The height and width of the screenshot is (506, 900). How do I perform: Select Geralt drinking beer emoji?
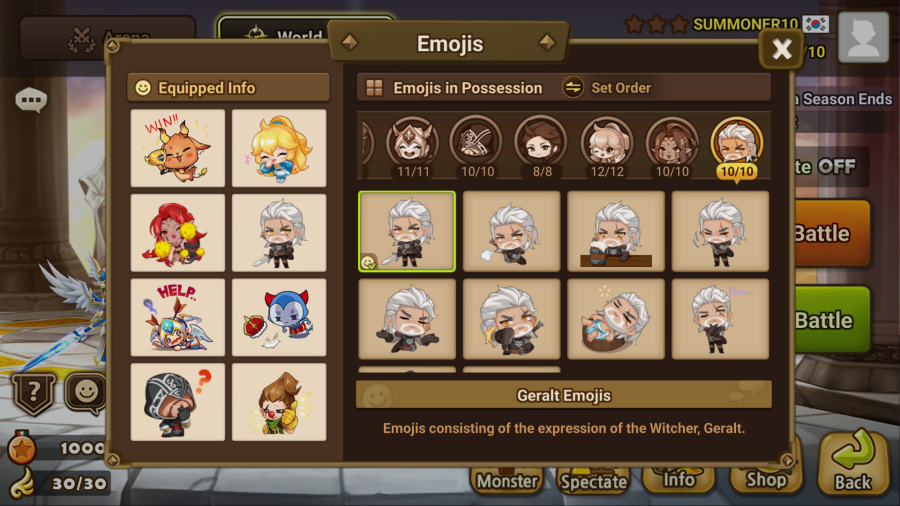pyautogui.click(x=616, y=231)
